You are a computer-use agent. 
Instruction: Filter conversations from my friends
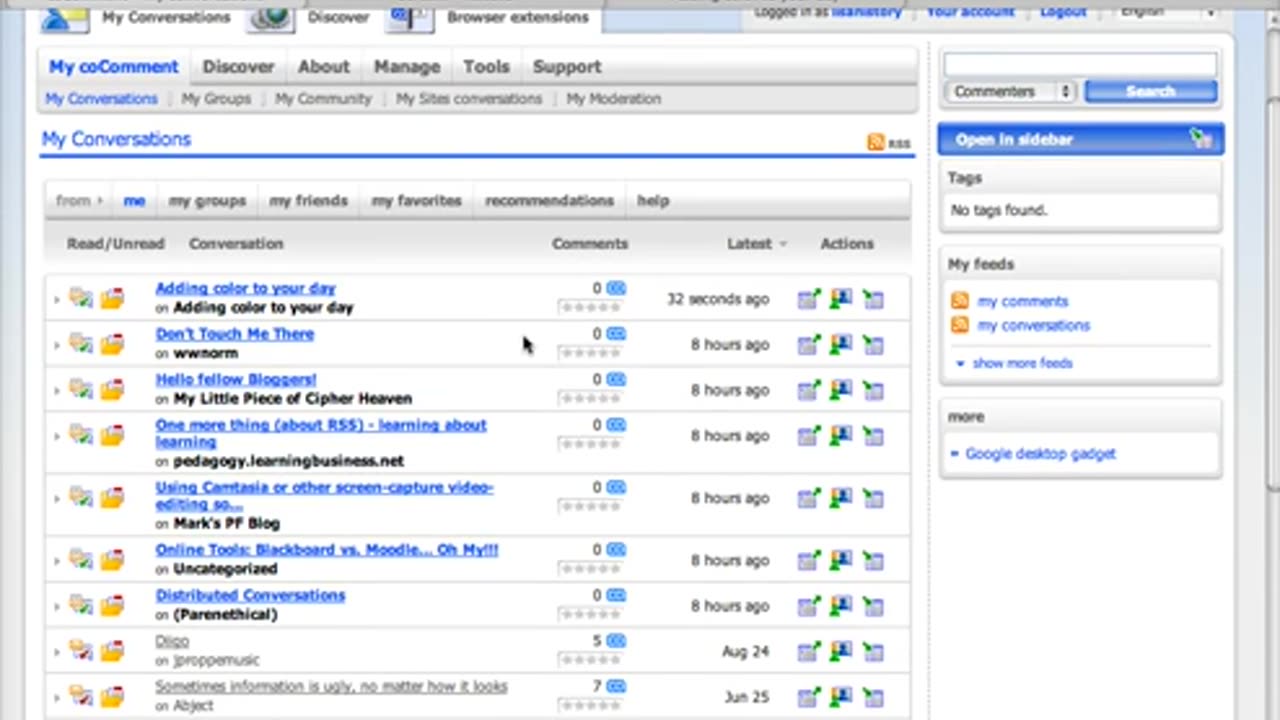click(308, 200)
